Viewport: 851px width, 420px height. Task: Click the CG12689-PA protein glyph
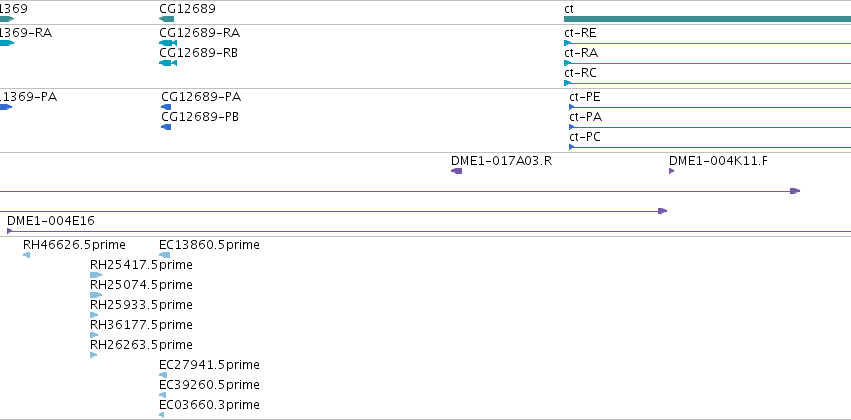[x=166, y=107]
